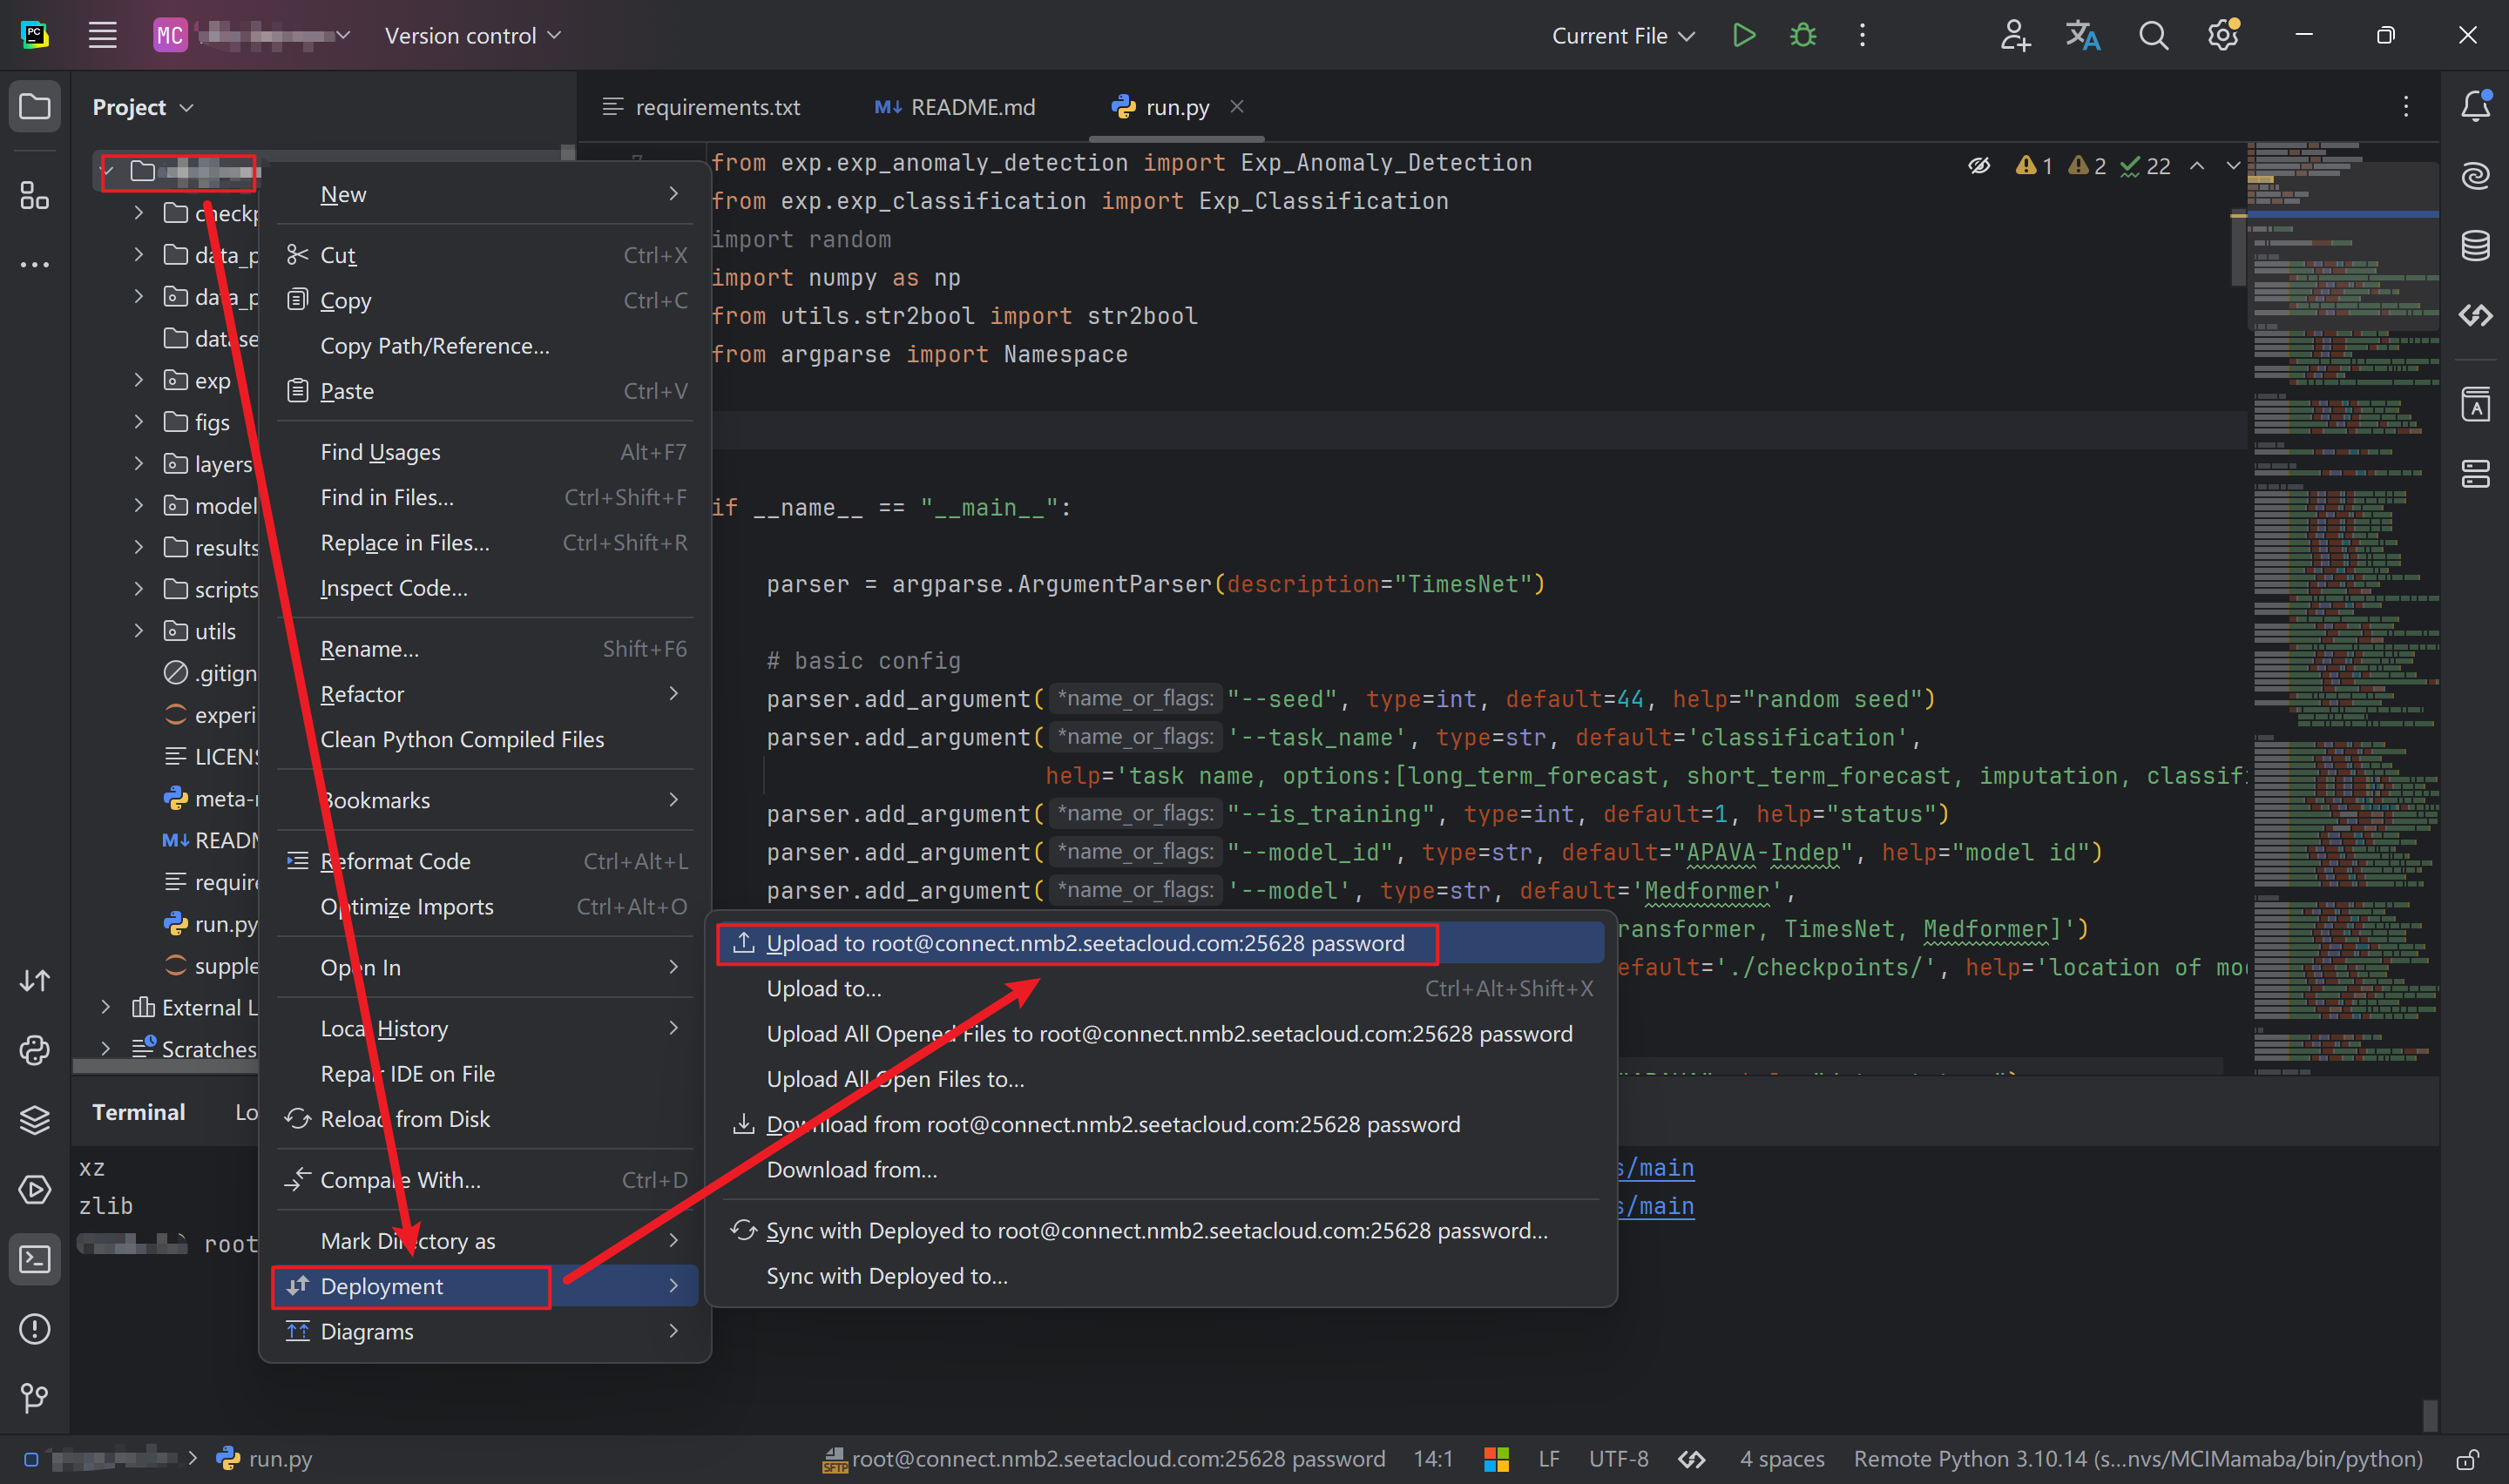
Task: Choose Copy Path/Reference from menu
Action: pos(485,346)
